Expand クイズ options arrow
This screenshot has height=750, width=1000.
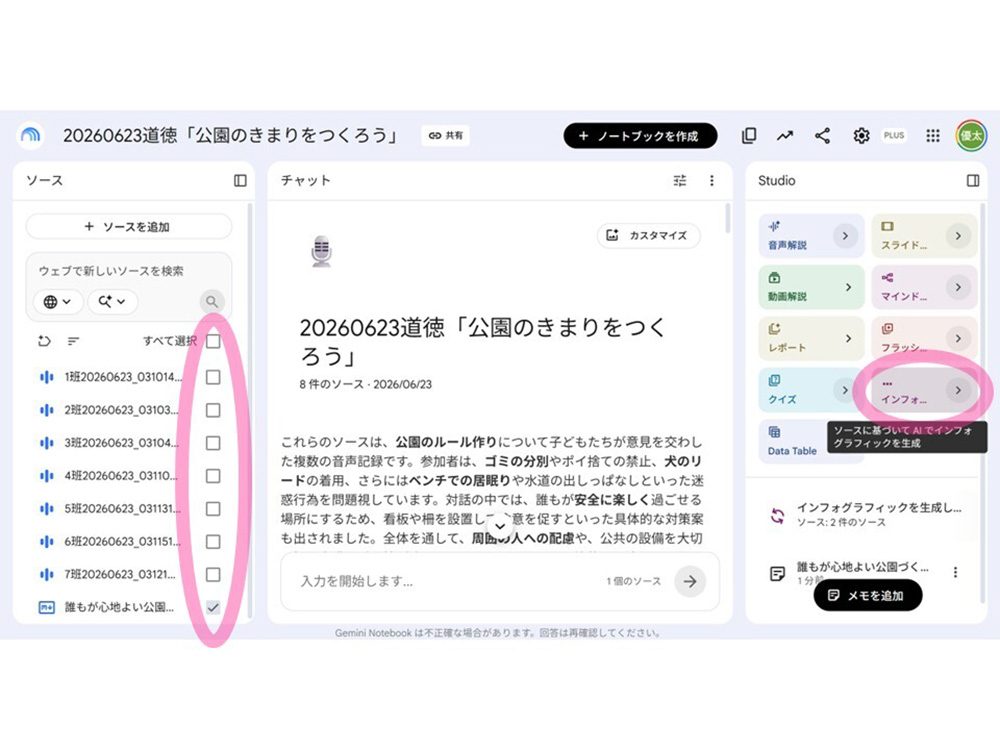(845, 390)
